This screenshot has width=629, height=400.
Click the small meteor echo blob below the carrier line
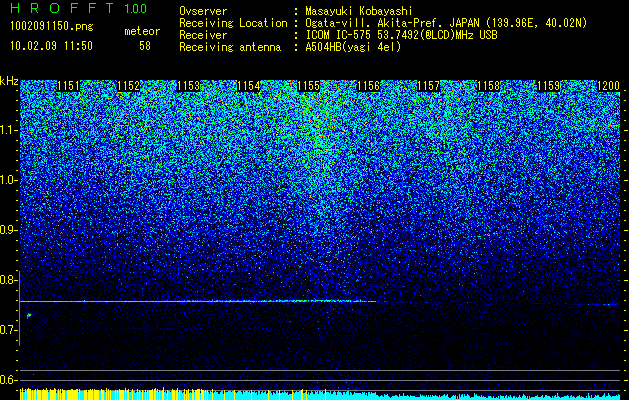coord(29,316)
